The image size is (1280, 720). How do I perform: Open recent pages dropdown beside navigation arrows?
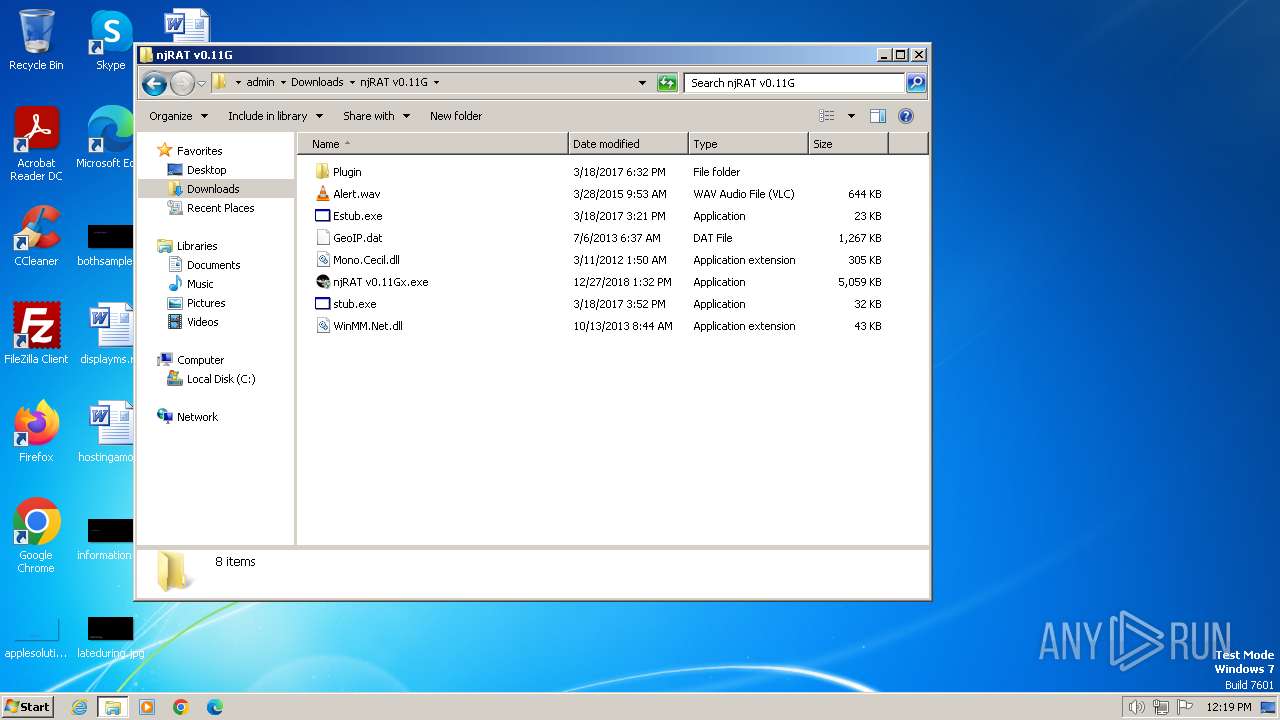(202, 83)
